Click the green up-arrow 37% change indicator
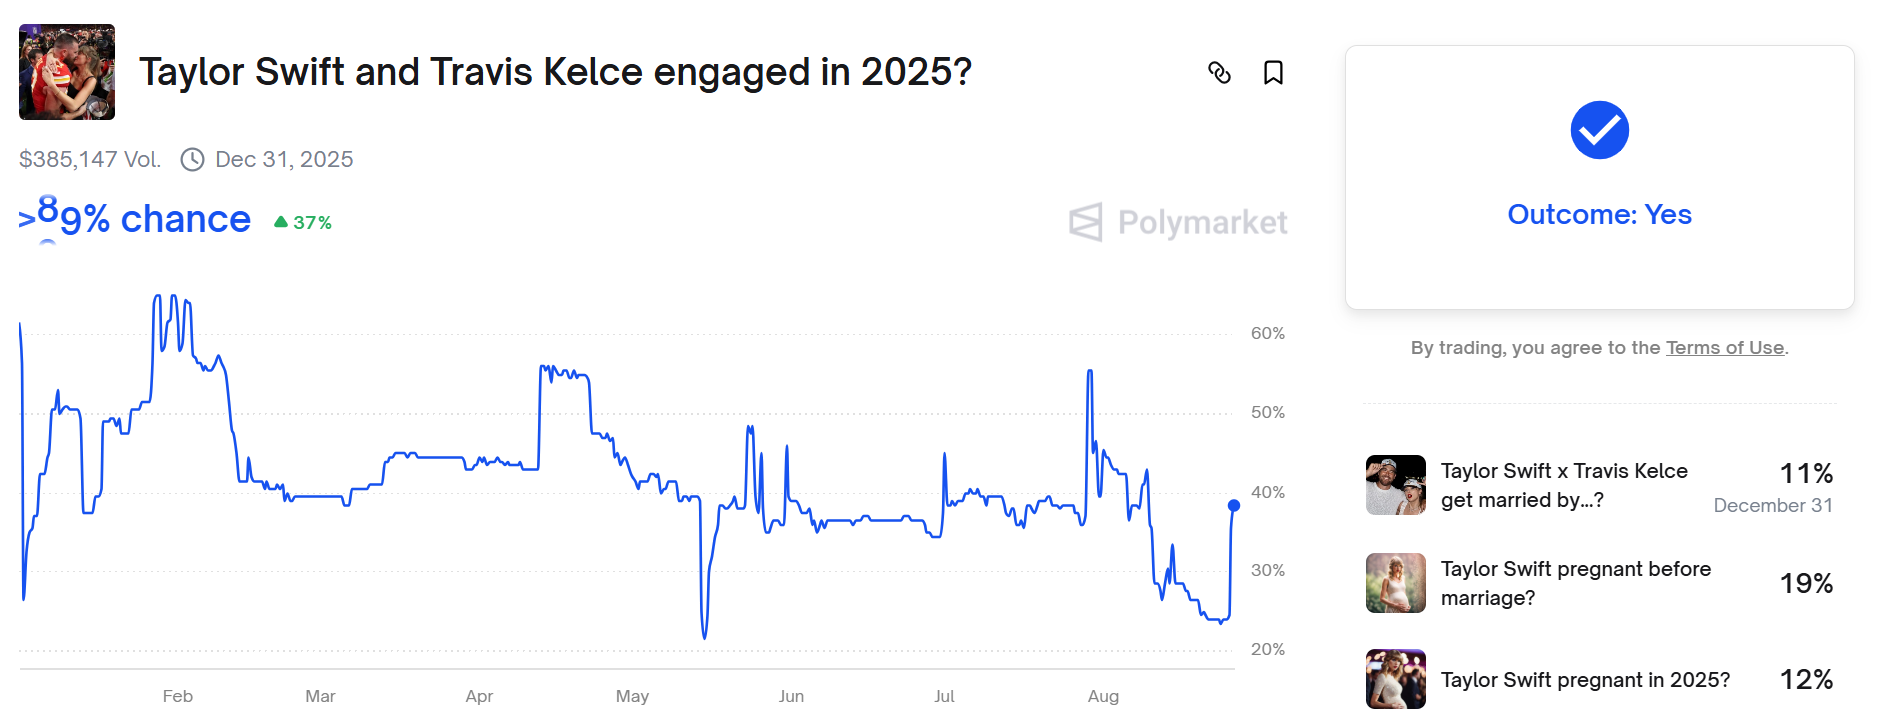 (x=302, y=222)
